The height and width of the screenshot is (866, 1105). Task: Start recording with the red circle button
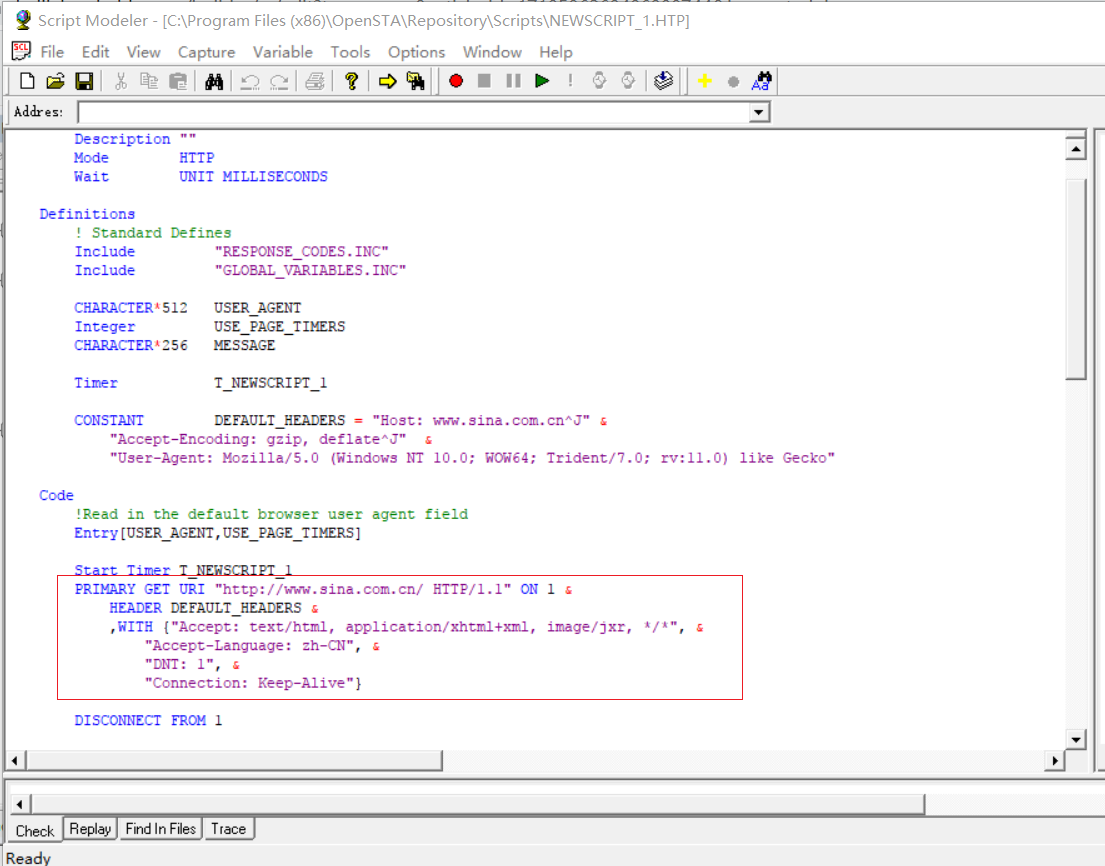456,81
